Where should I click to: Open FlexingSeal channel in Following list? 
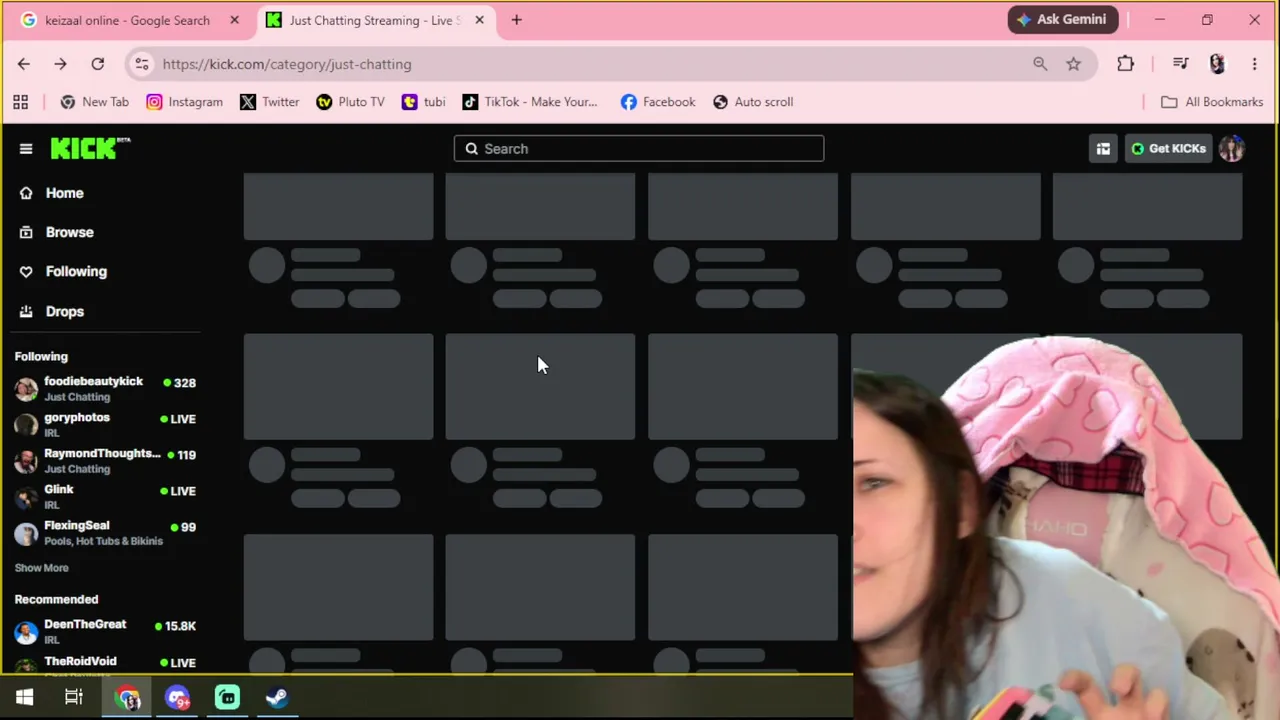(105, 532)
